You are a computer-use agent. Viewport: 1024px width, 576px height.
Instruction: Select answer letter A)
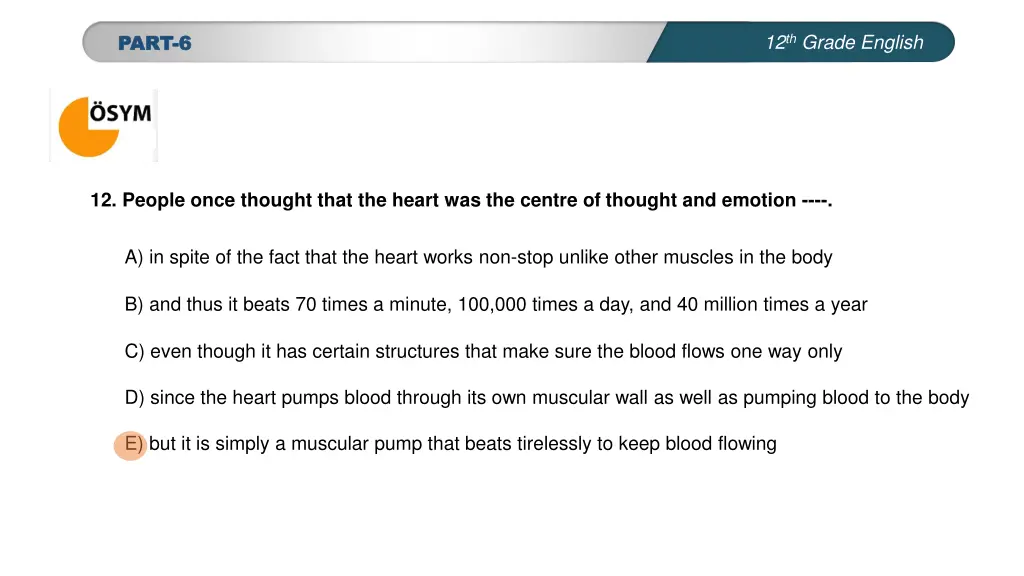[133, 257]
